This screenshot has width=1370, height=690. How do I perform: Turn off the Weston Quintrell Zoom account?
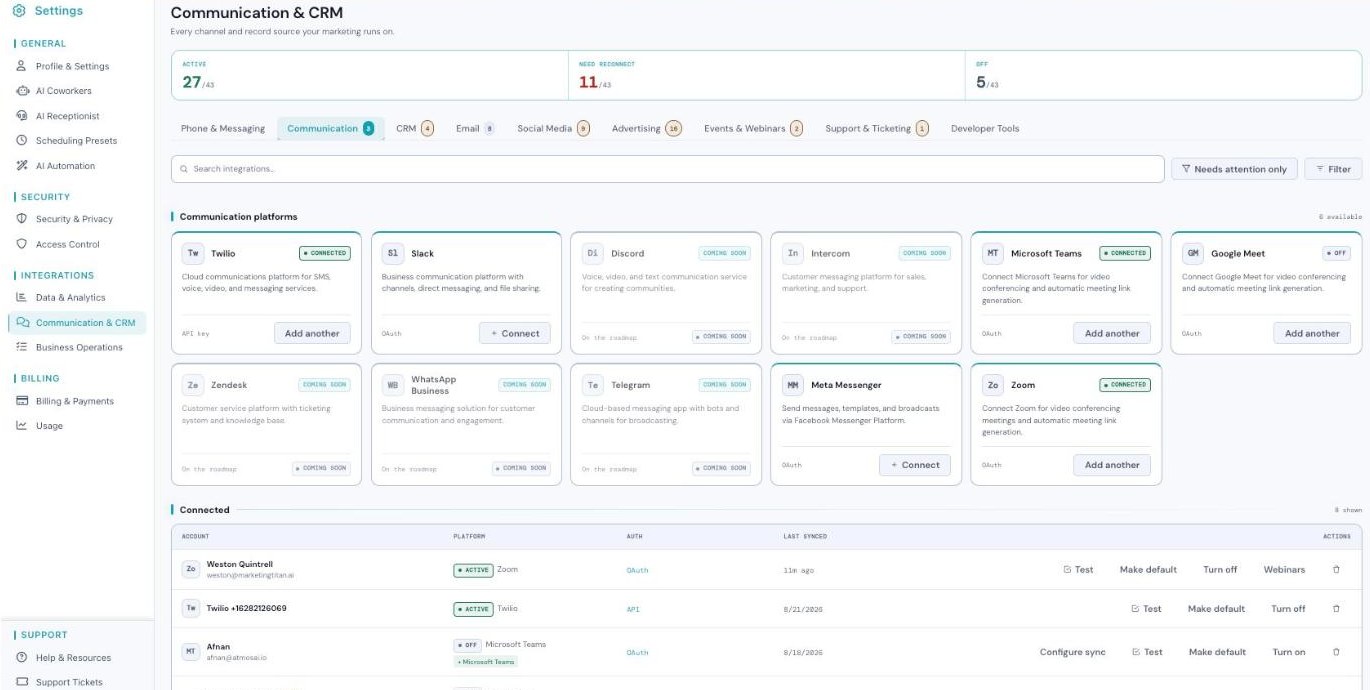1220,569
